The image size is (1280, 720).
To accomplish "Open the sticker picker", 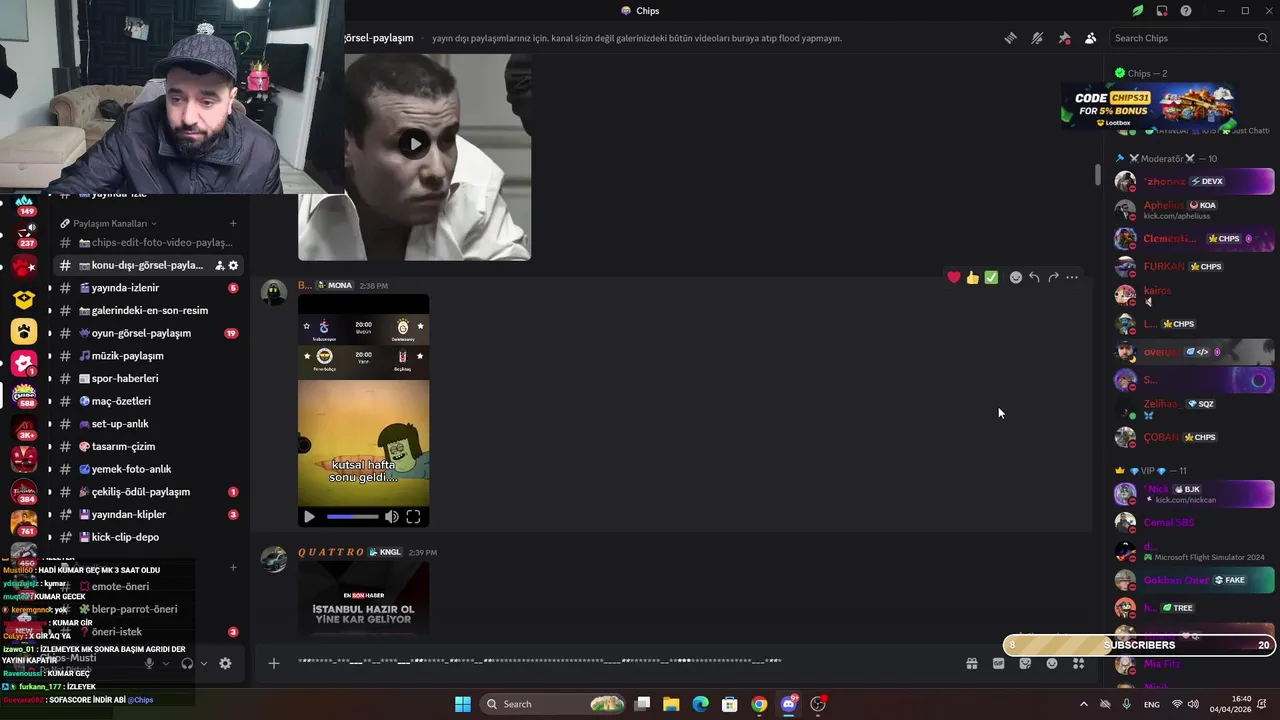I will pos(1025,663).
